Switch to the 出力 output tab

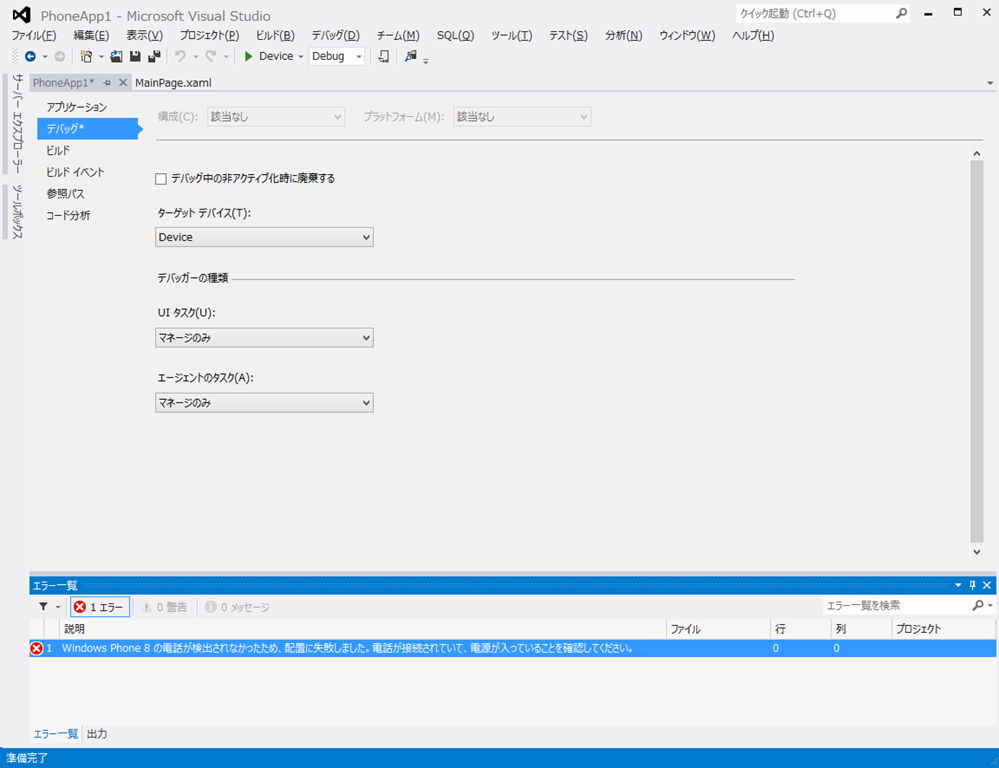[x=97, y=734]
